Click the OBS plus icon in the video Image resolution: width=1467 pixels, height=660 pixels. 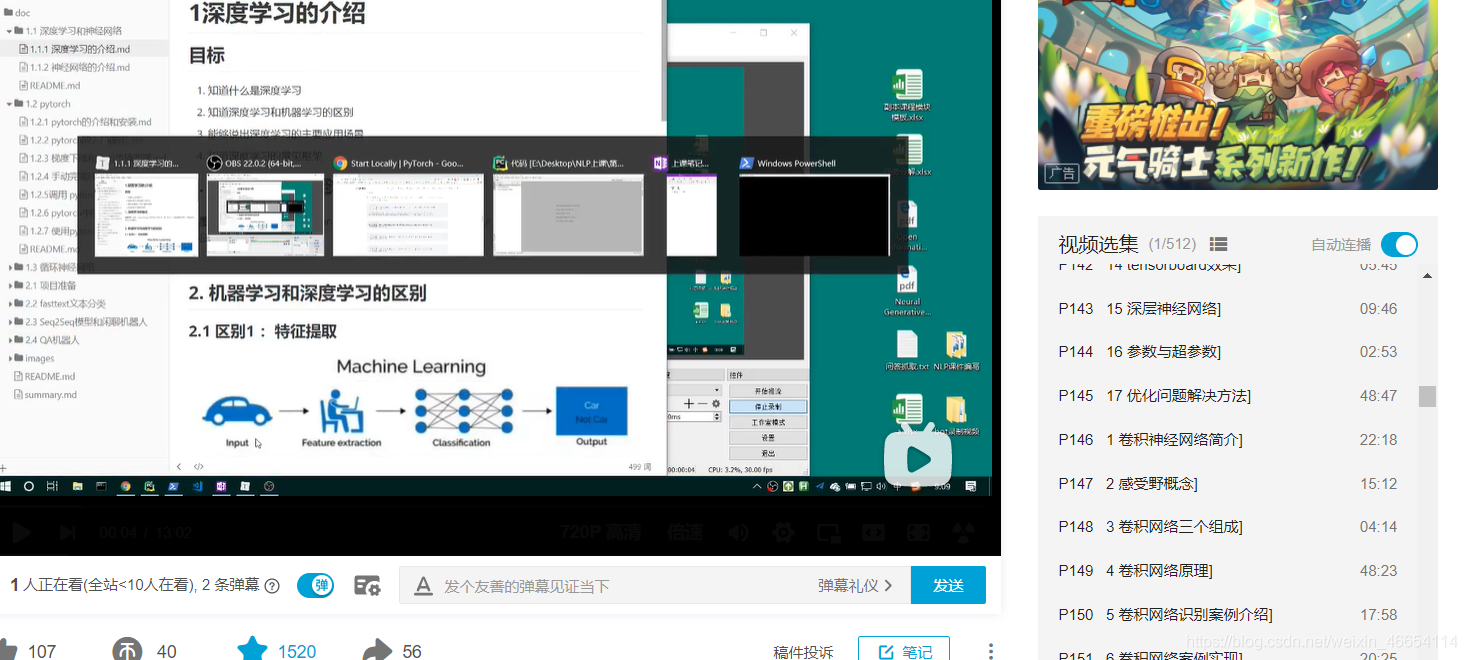[x=689, y=403]
